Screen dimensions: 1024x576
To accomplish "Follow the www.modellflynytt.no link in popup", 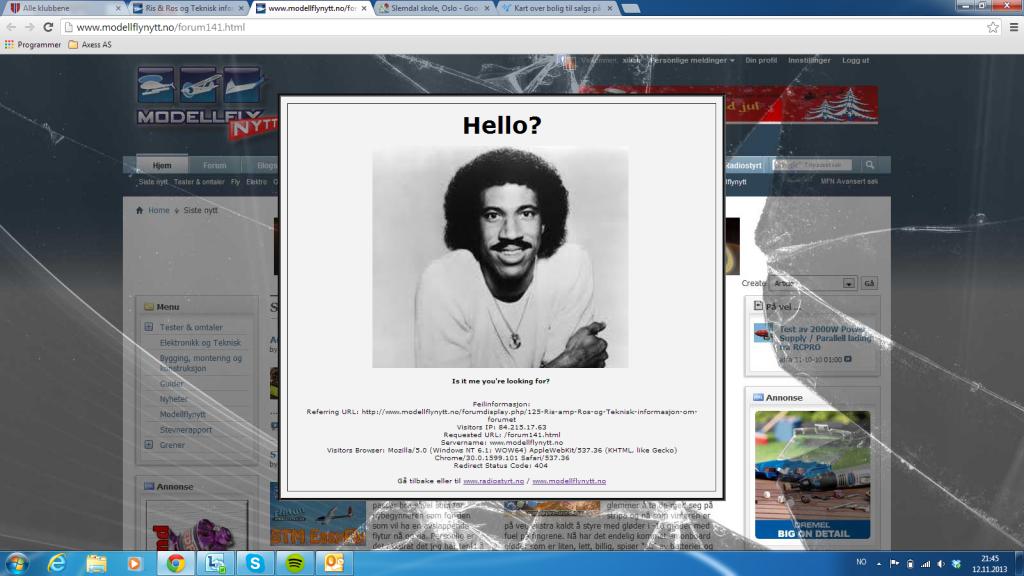I will 569,481.
